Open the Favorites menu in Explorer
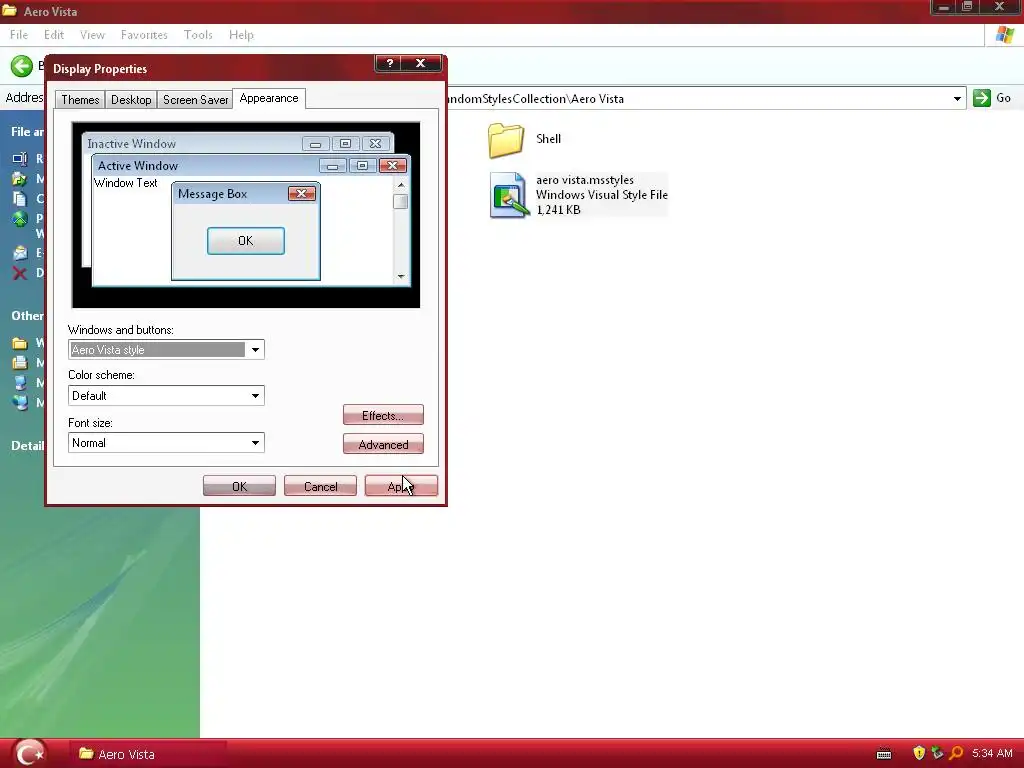 point(144,35)
